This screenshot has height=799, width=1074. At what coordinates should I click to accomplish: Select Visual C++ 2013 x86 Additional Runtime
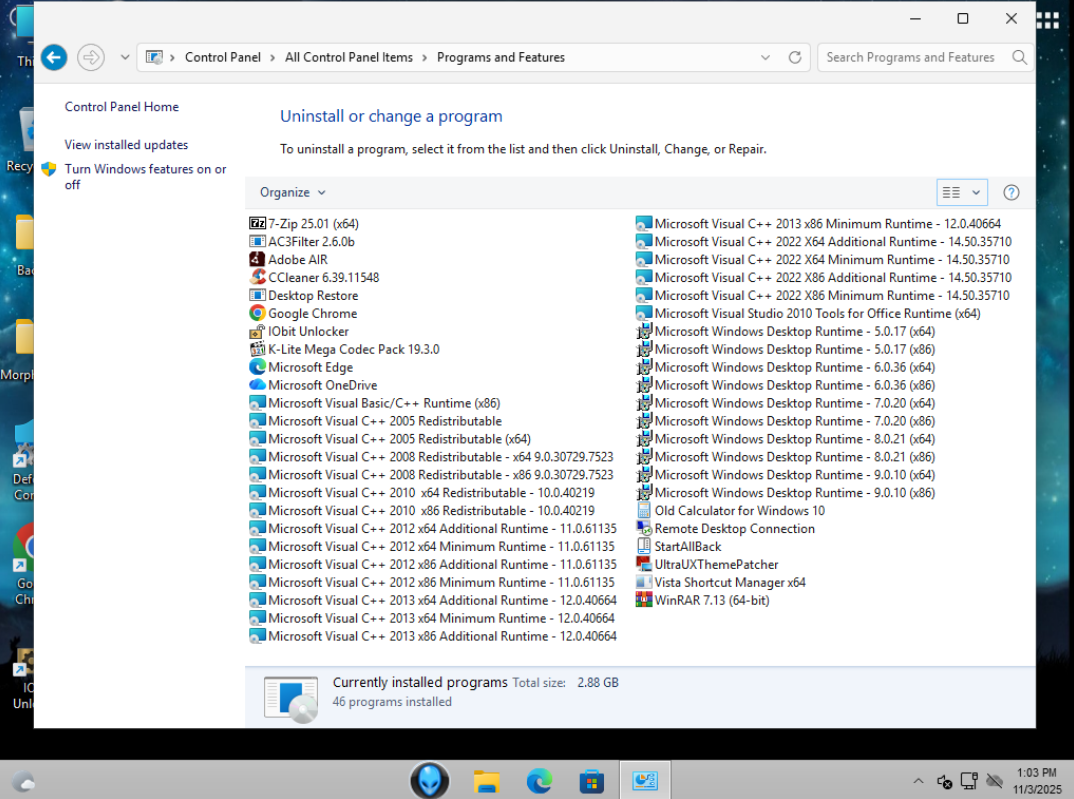coord(433,636)
